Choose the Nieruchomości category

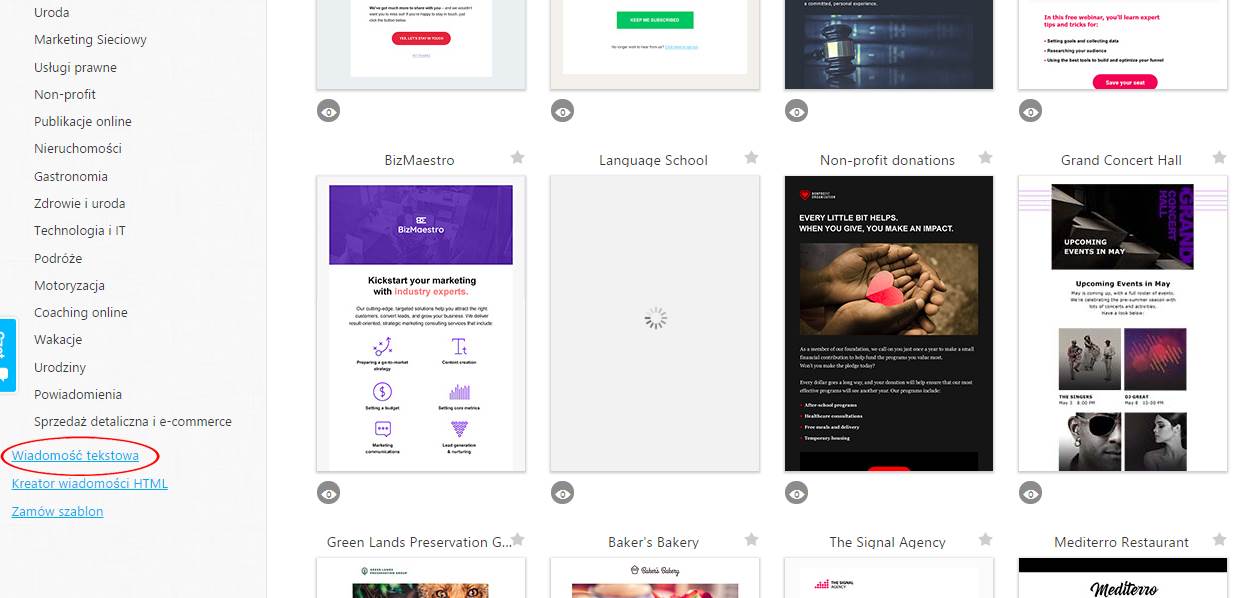pyautogui.click(x=78, y=148)
